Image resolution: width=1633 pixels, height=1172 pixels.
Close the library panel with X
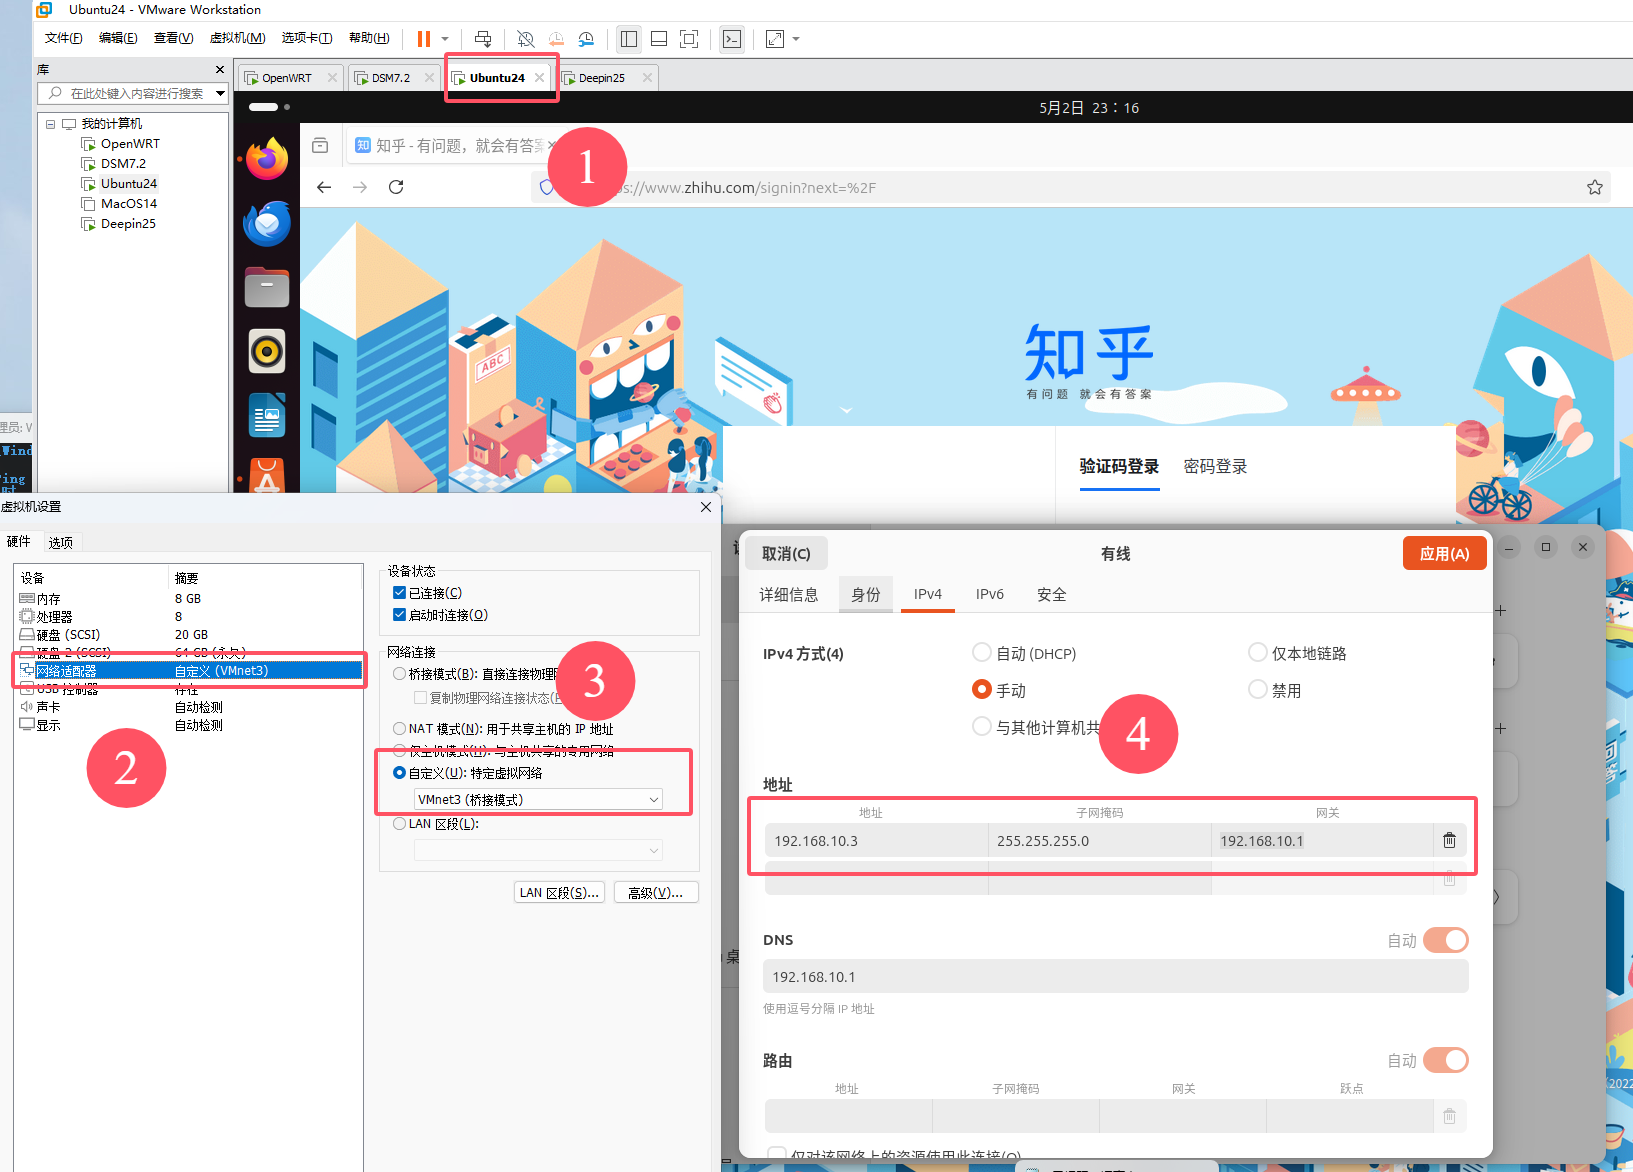tap(220, 69)
